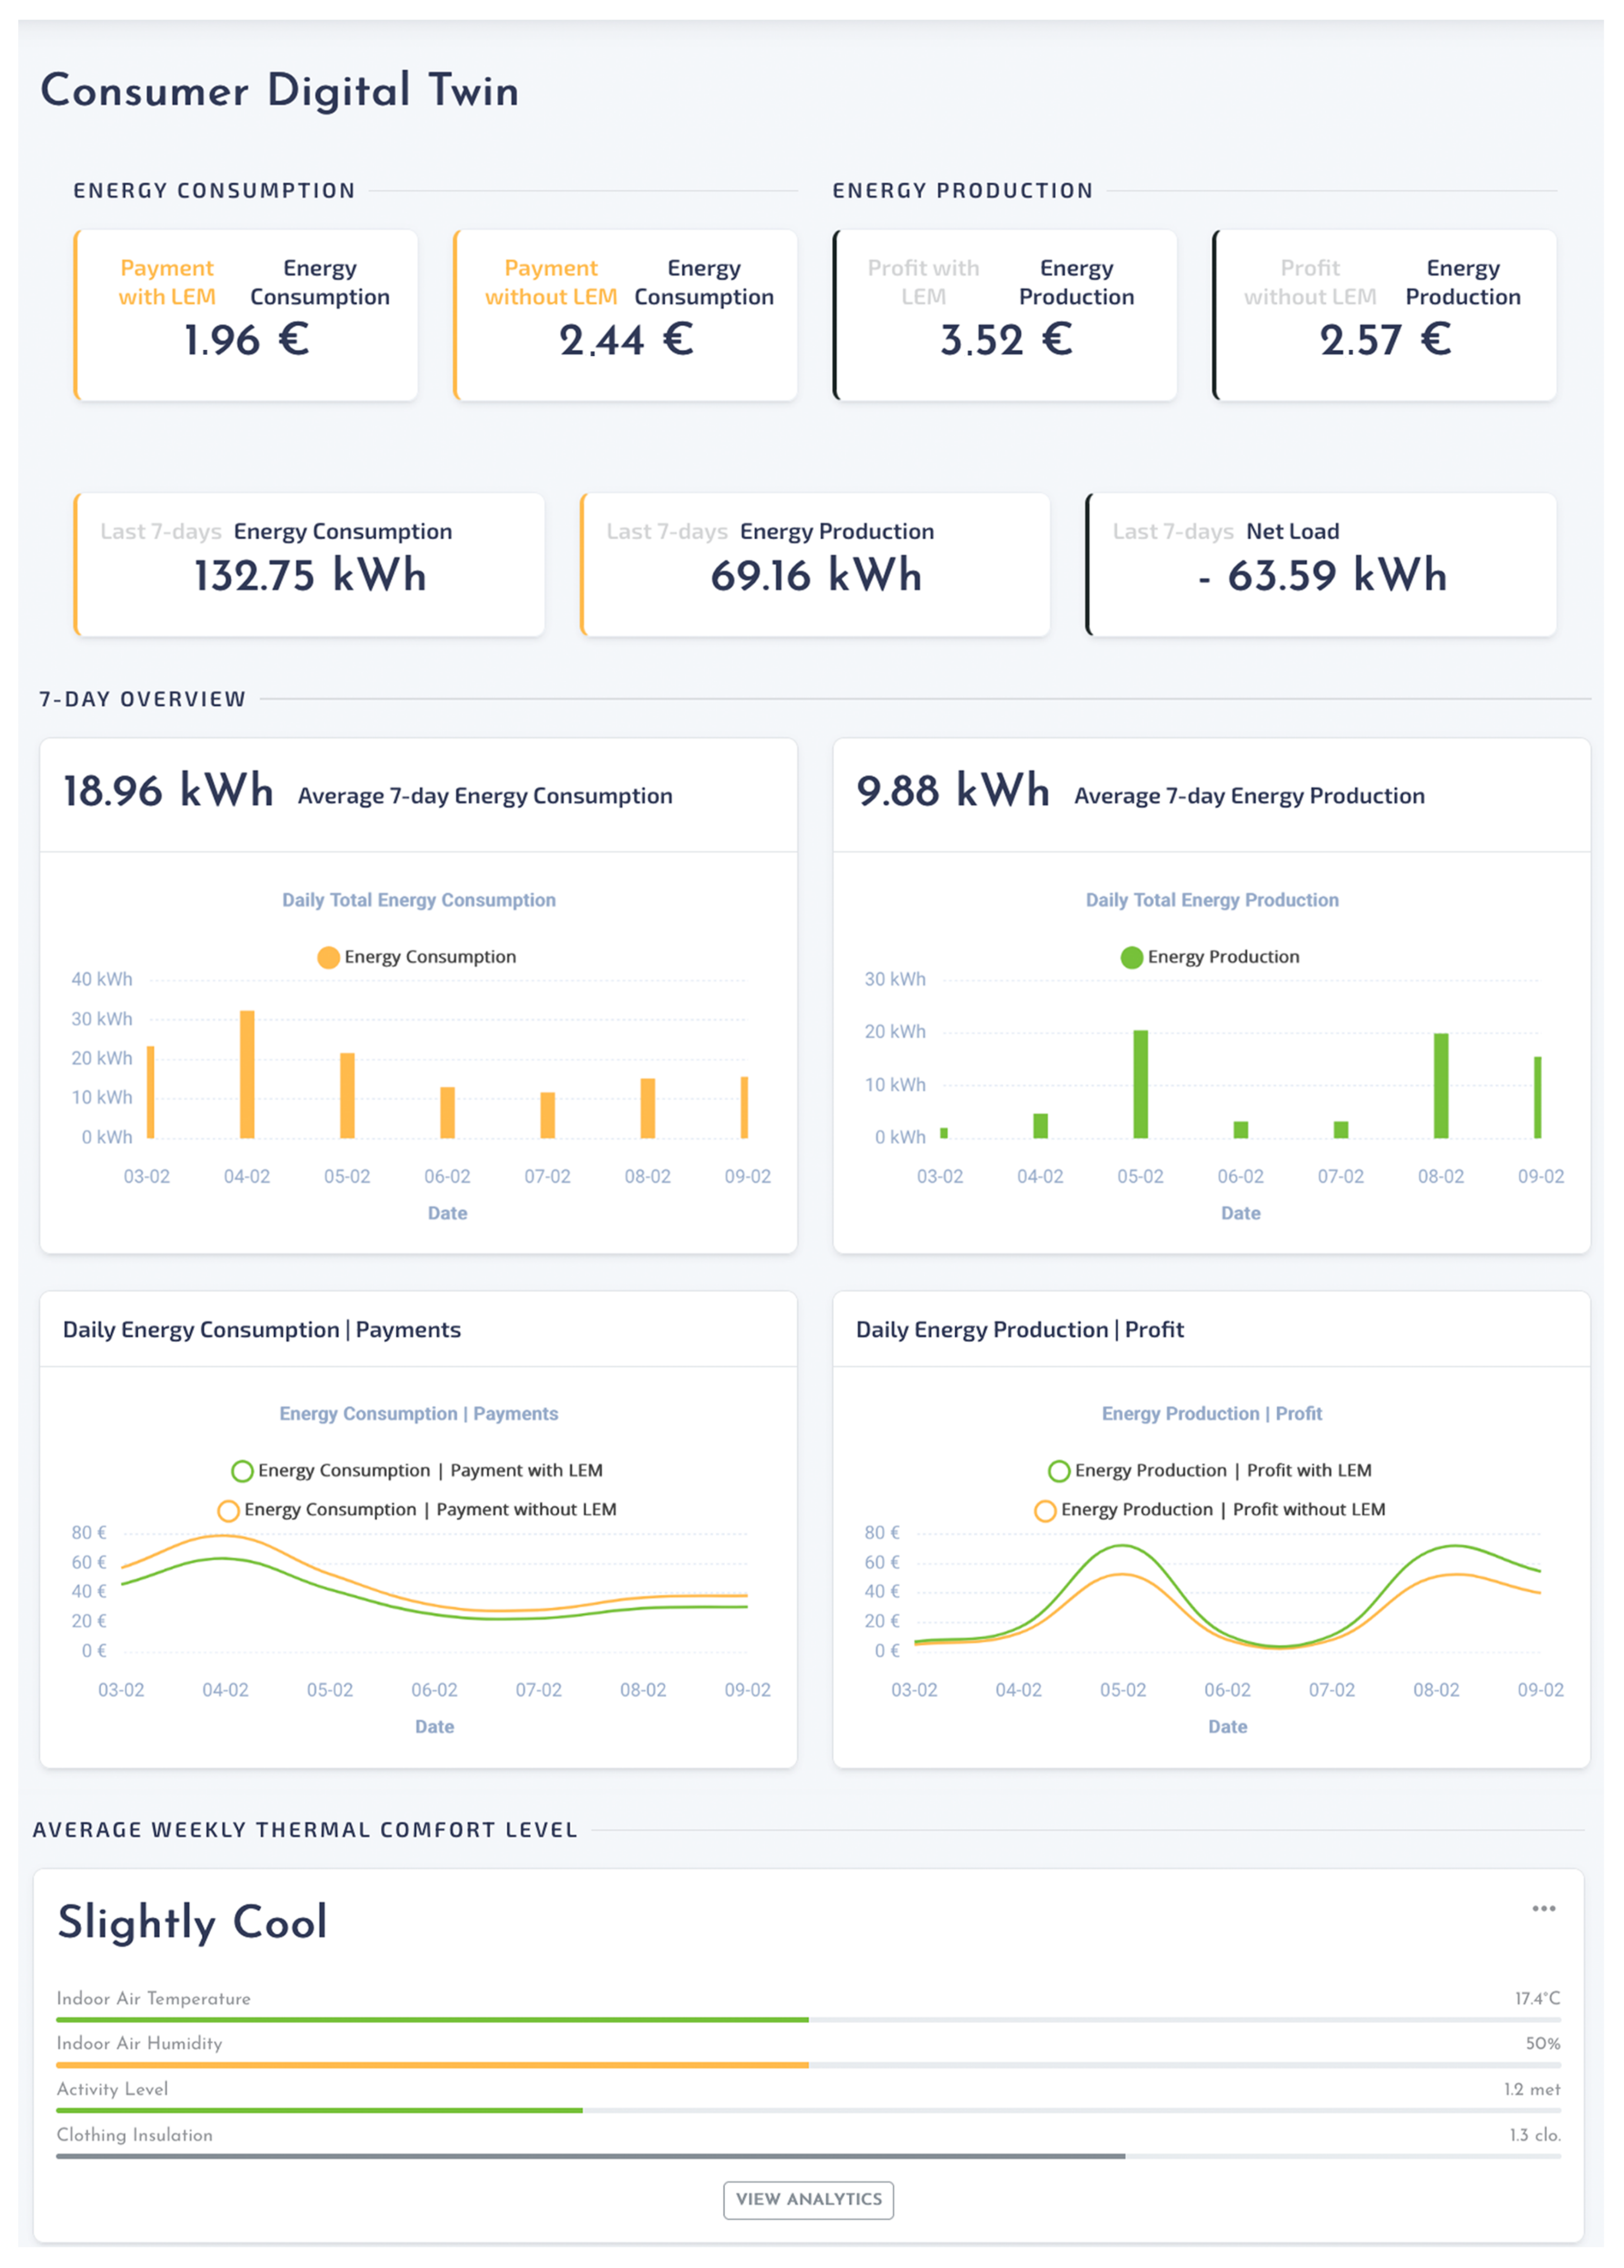Select the Payment without LEM 2.44 € card
Viewport: 1624px width, 2268px height.
coord(626,316)
